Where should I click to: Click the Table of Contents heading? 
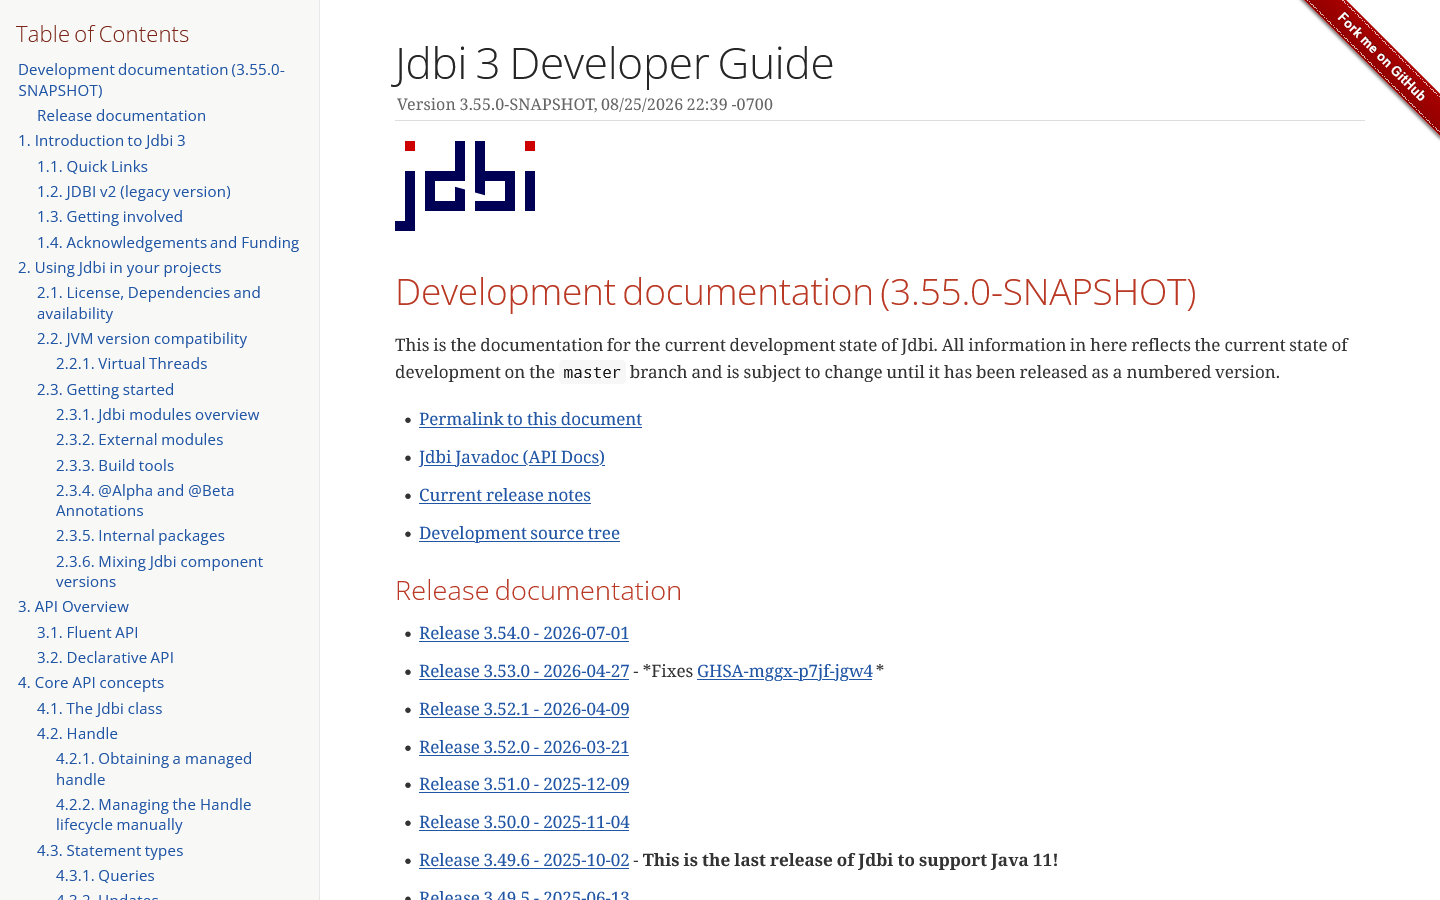[102, 34]
